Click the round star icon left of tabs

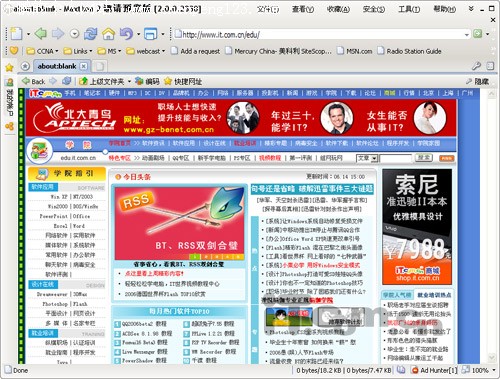point(25,66)
